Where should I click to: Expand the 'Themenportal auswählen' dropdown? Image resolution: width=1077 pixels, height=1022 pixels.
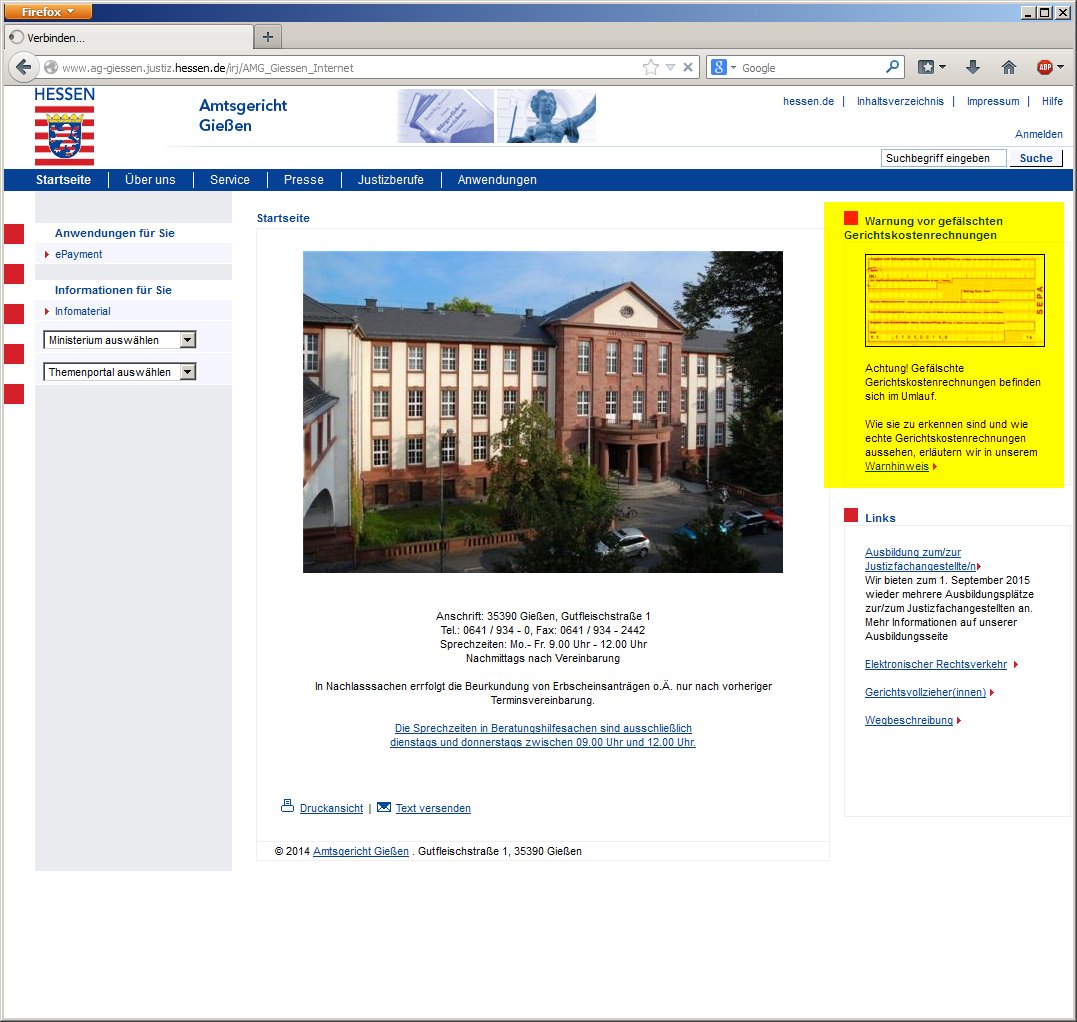point(120,372)
